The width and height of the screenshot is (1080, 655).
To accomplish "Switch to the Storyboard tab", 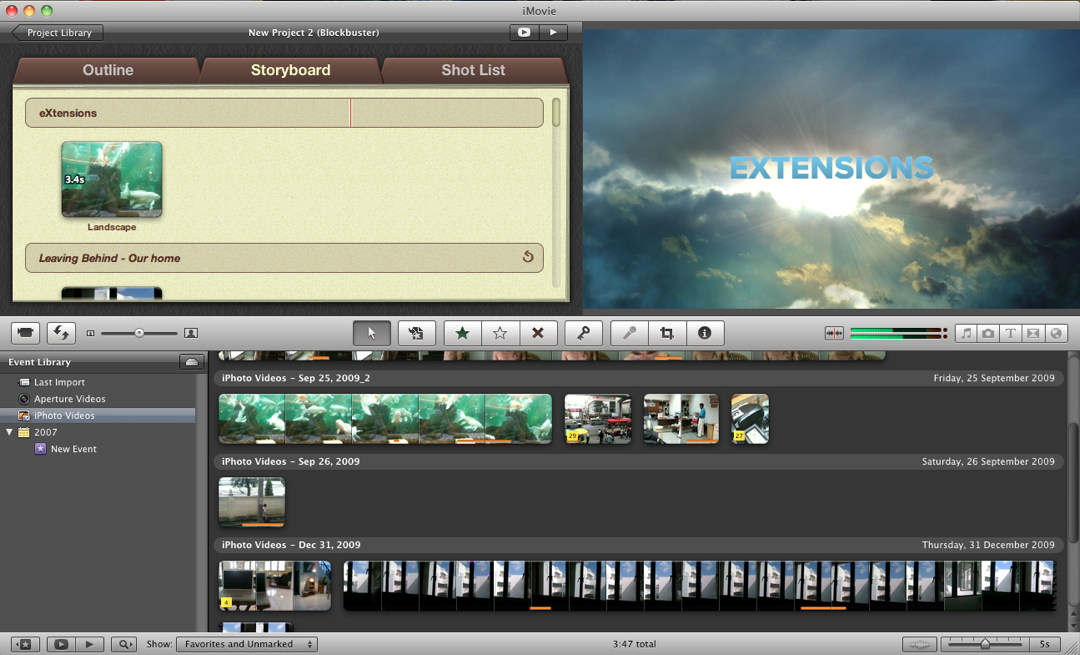I will [x=290, y=70].
